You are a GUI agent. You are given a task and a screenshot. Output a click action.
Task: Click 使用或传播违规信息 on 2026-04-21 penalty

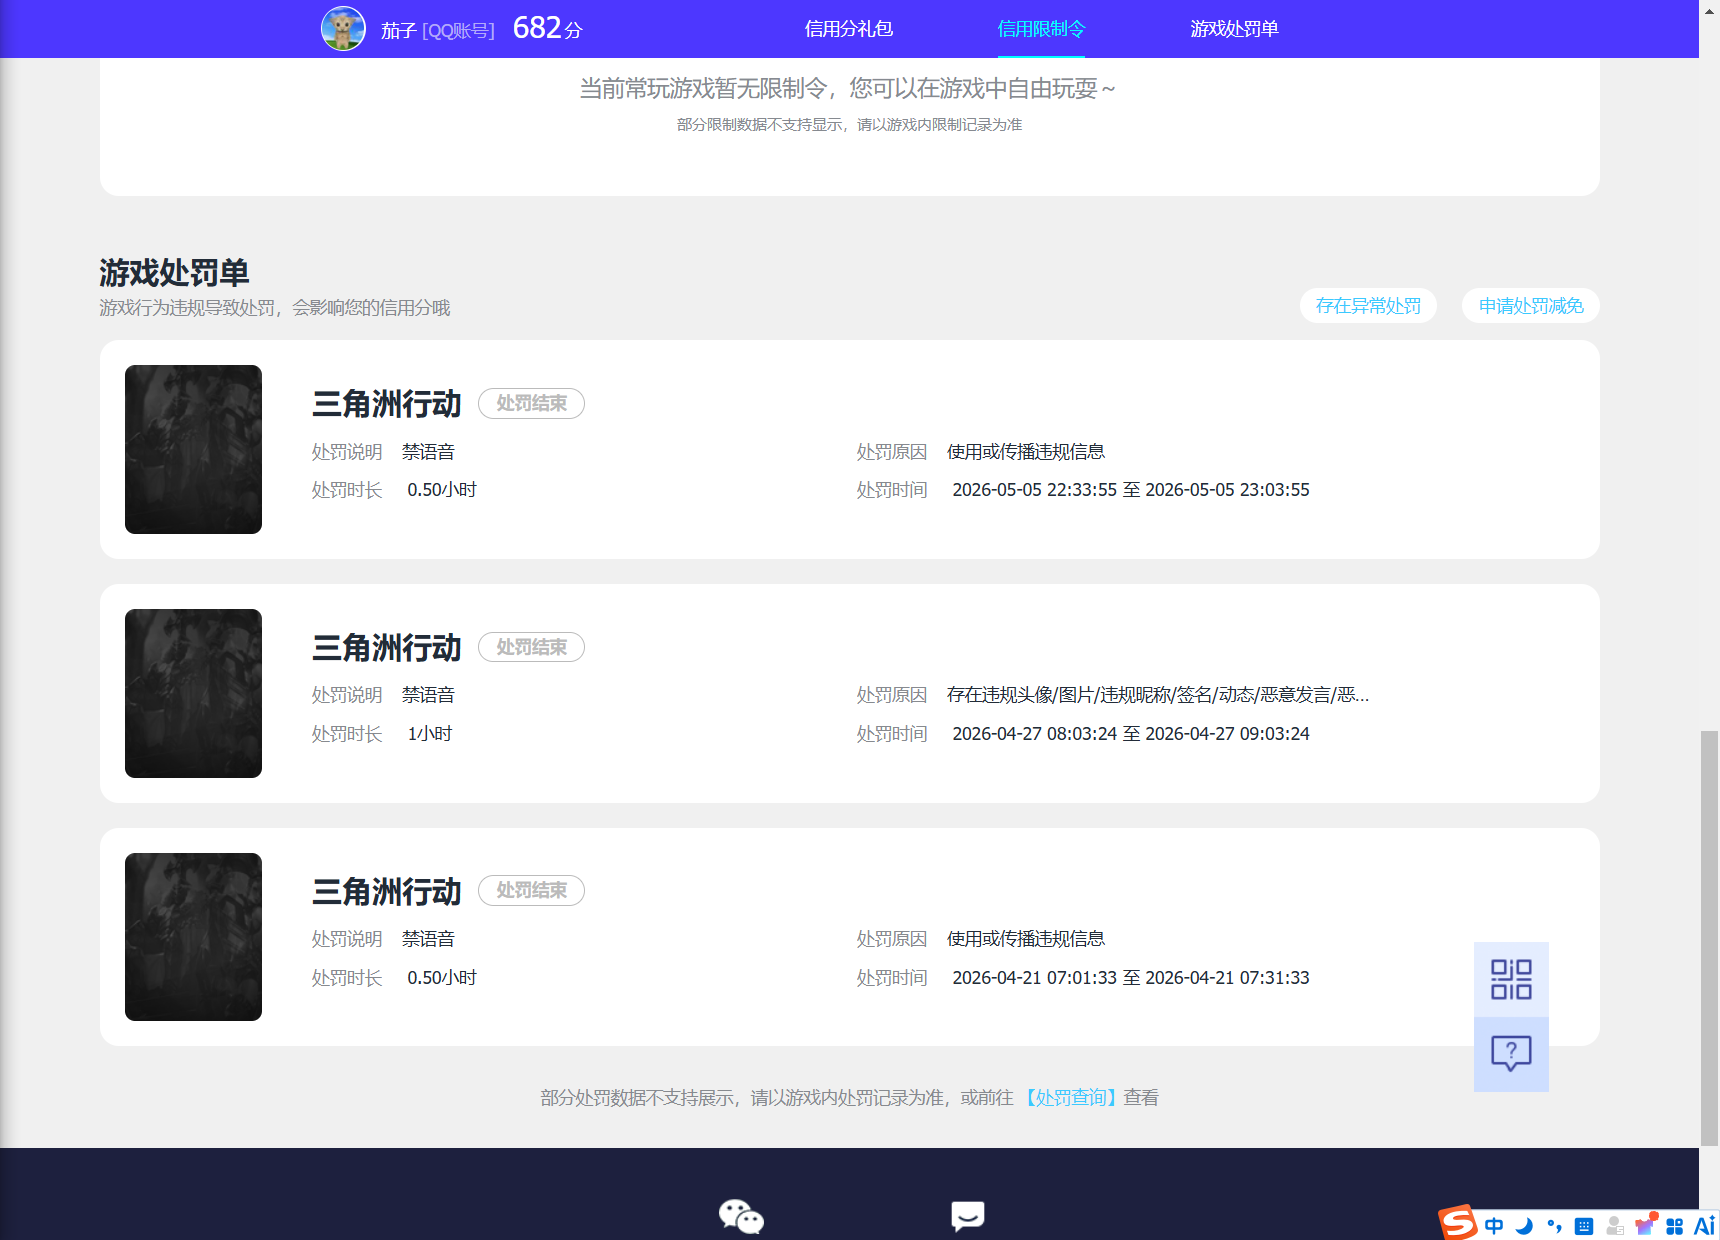[1026, 939]
